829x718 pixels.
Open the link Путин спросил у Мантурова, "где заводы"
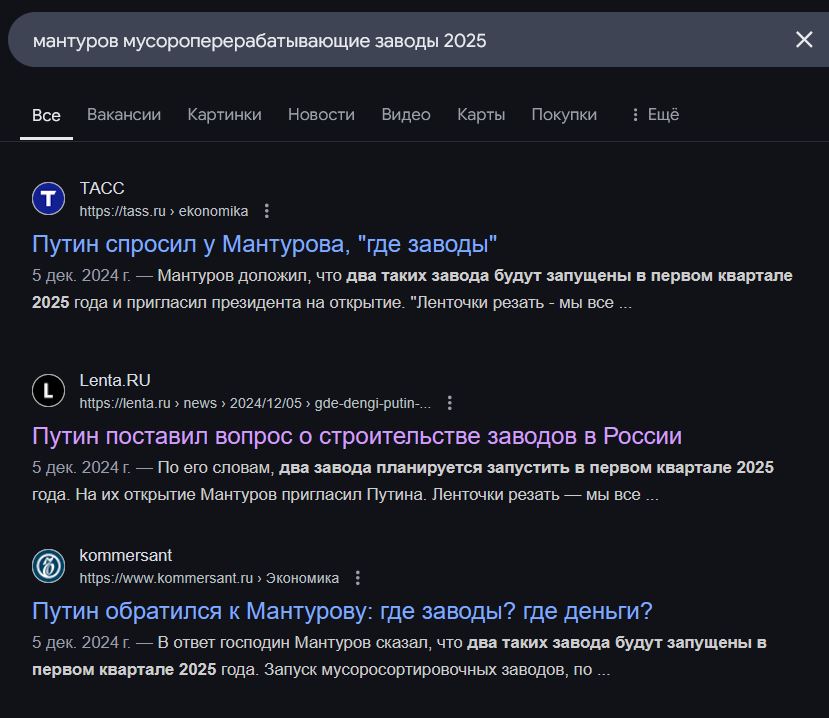pyautogui.click(x=264, y=244)
